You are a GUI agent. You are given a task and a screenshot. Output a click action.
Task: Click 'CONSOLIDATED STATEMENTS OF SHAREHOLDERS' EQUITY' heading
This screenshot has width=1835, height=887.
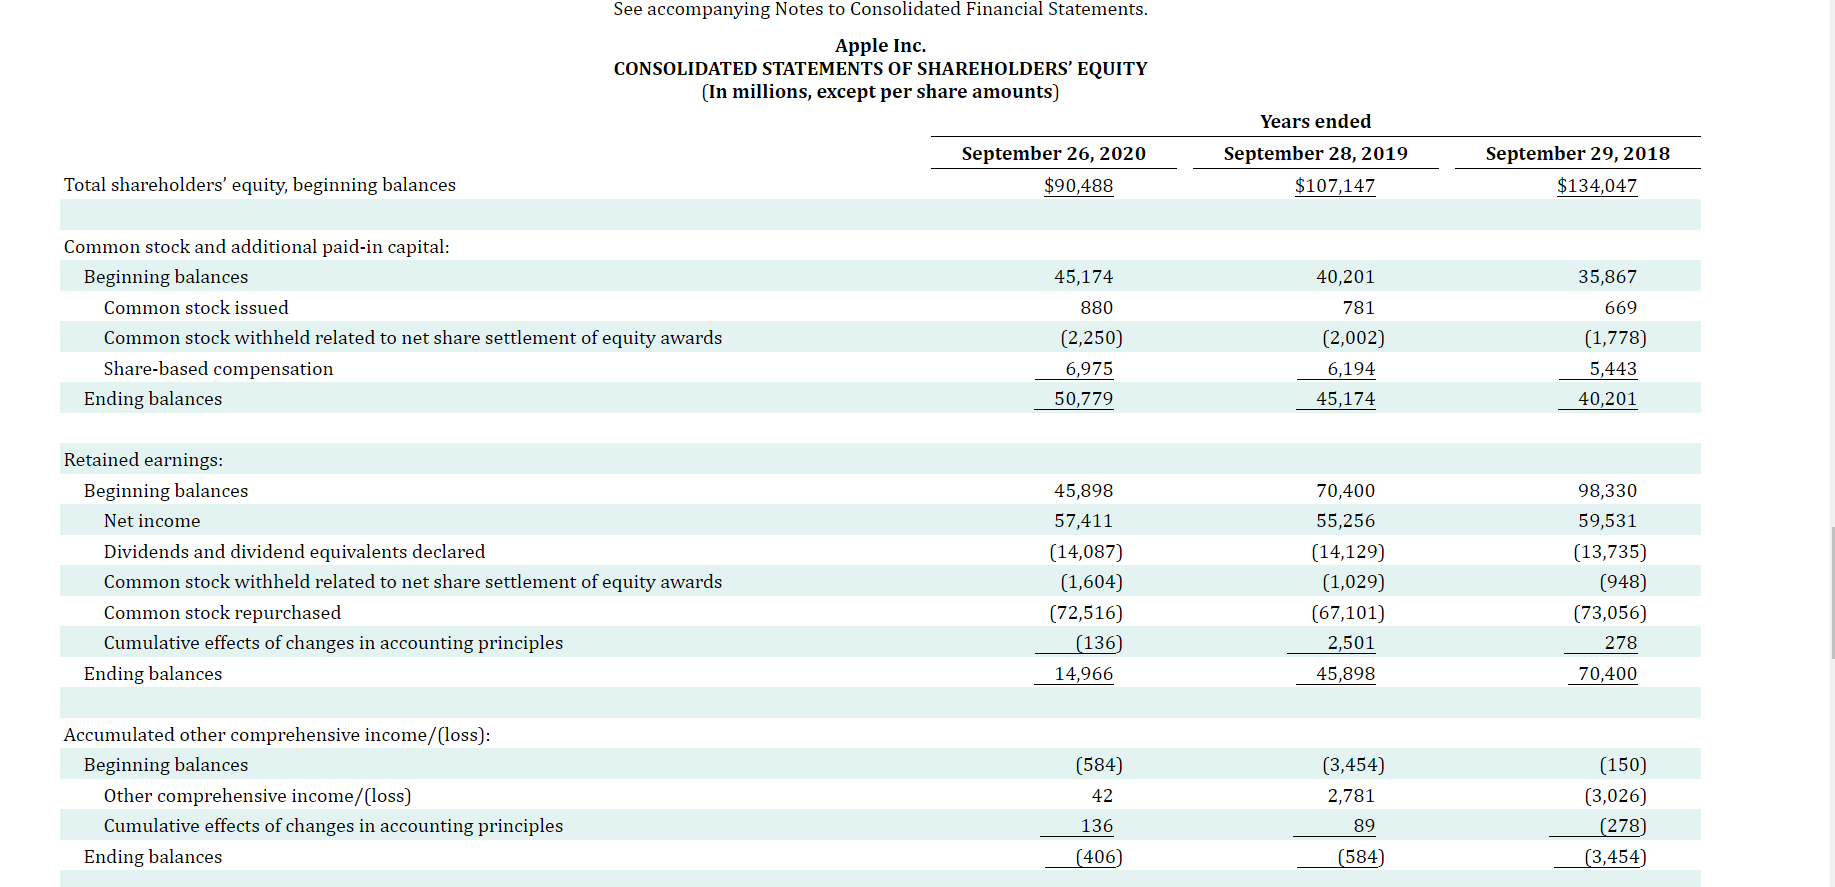pos(880,69)
